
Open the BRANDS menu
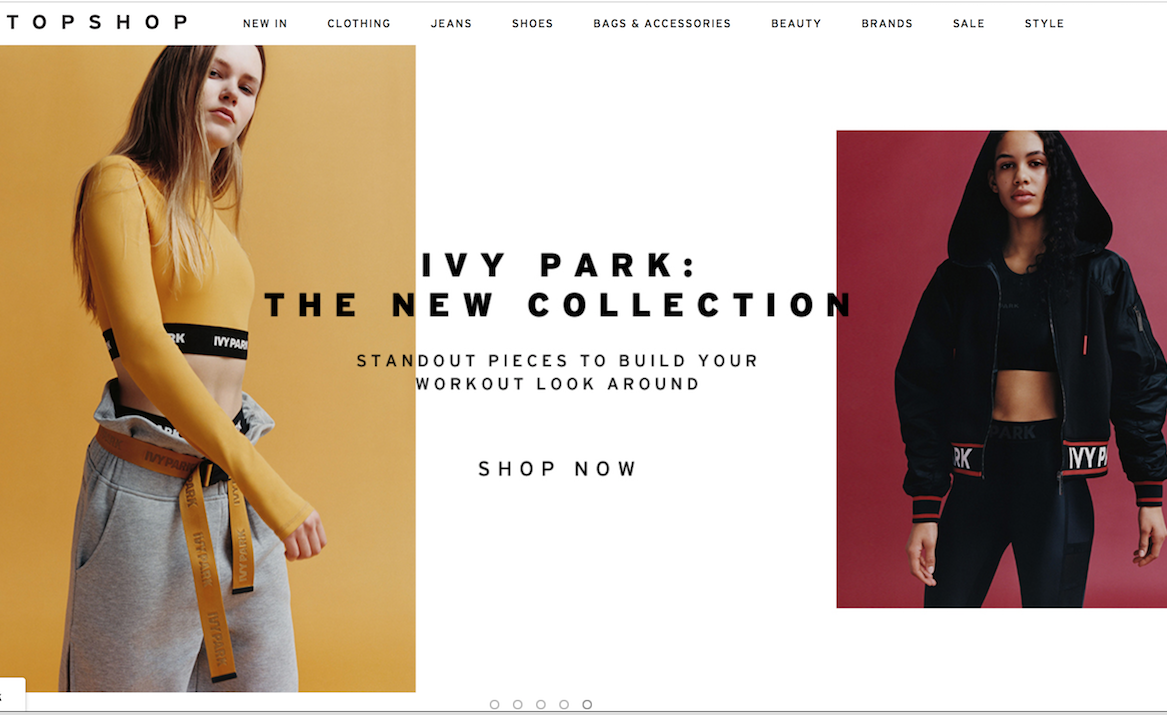(886, 24)
